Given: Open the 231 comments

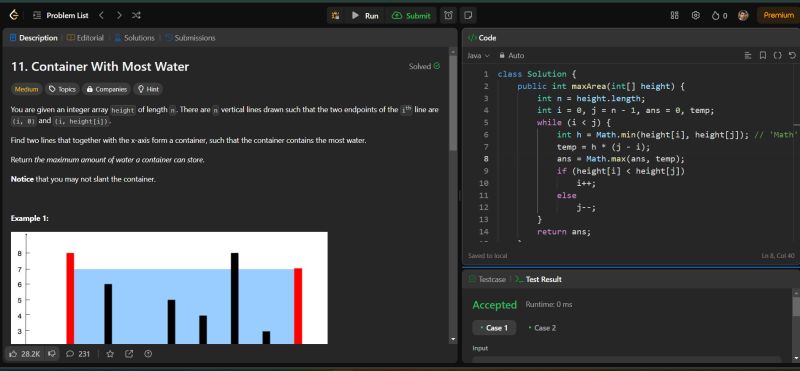Looking at the screenshot, I should (x=78, y=354).
